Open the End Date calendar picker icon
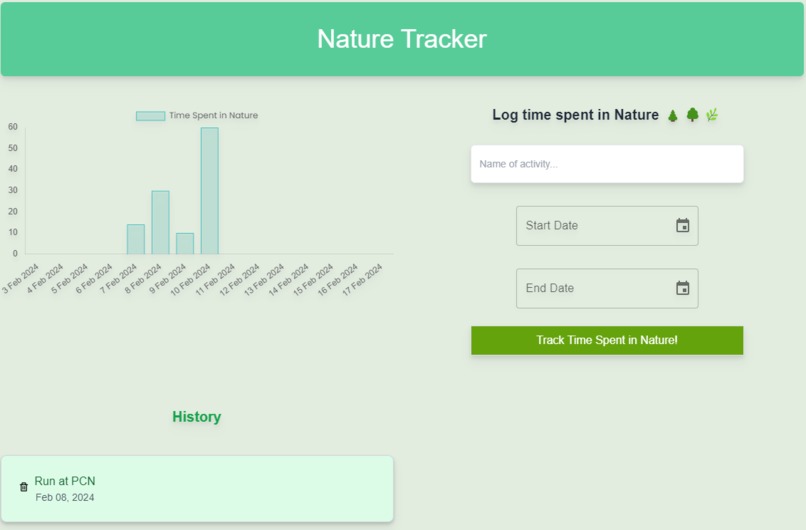 click(682, 288)
